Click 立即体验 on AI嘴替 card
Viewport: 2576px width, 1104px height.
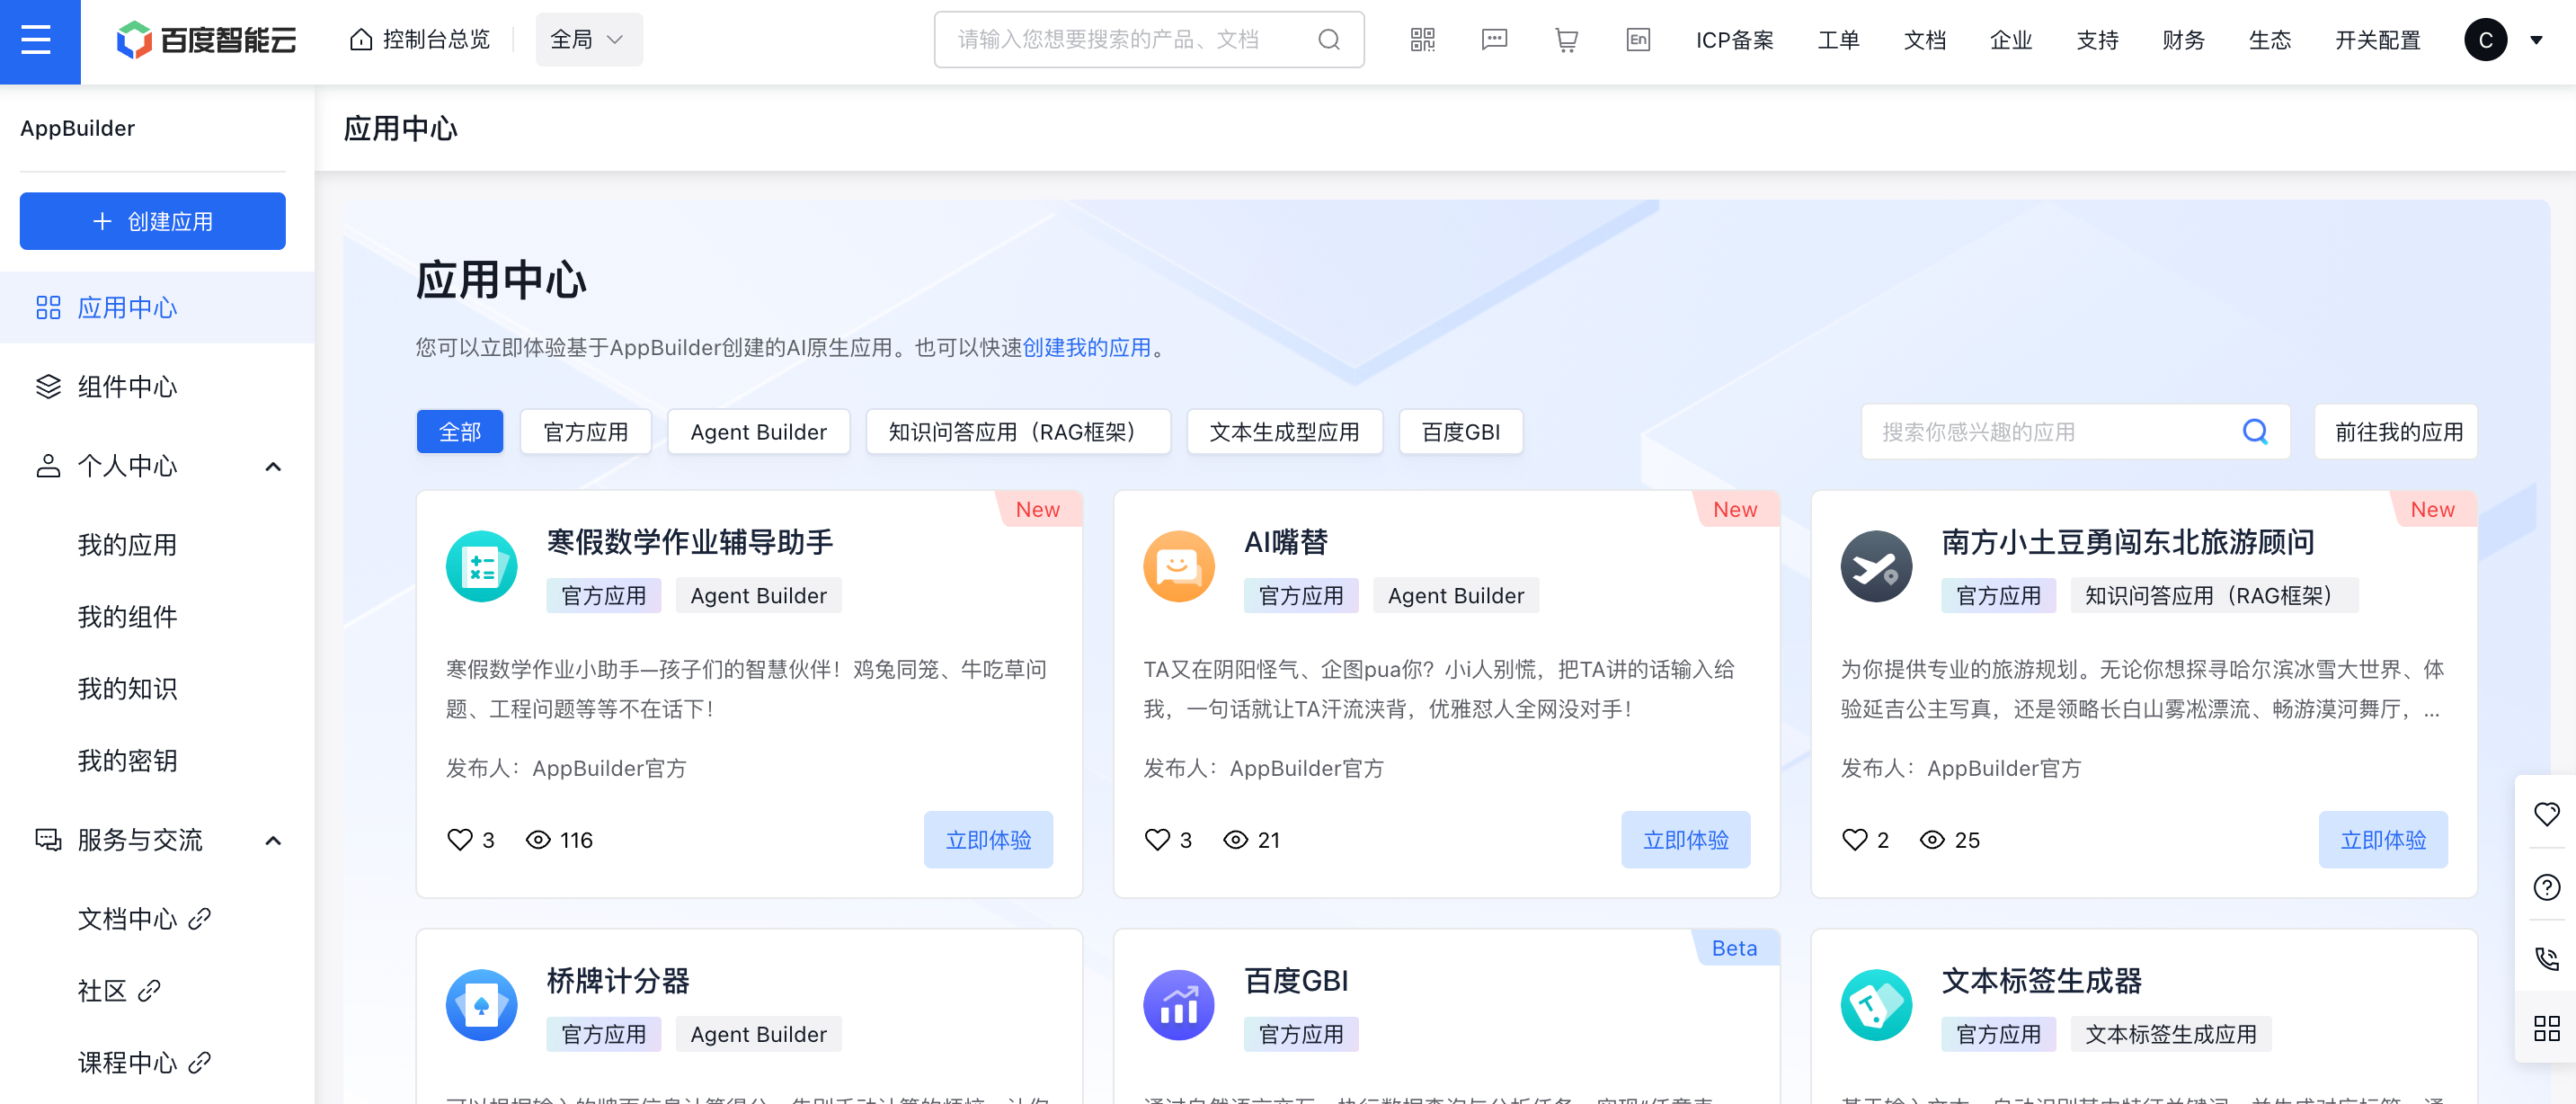pos(1686,840)
